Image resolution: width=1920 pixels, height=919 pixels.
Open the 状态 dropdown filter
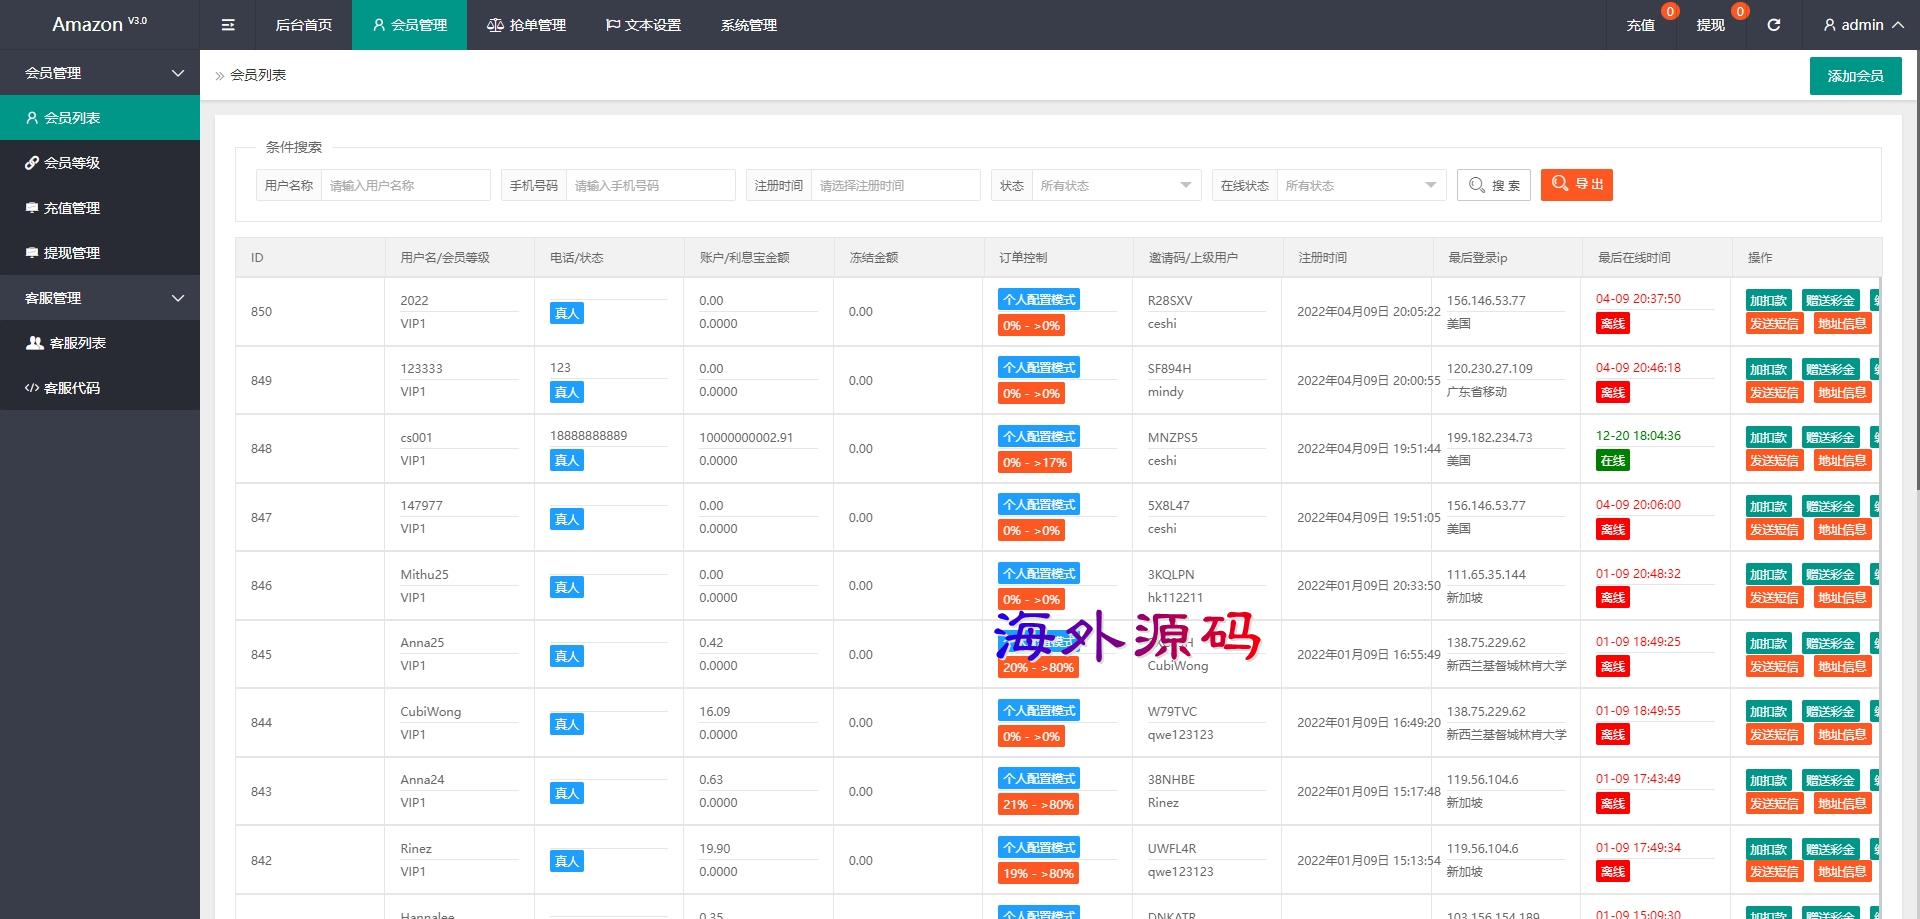[1115, 185]
